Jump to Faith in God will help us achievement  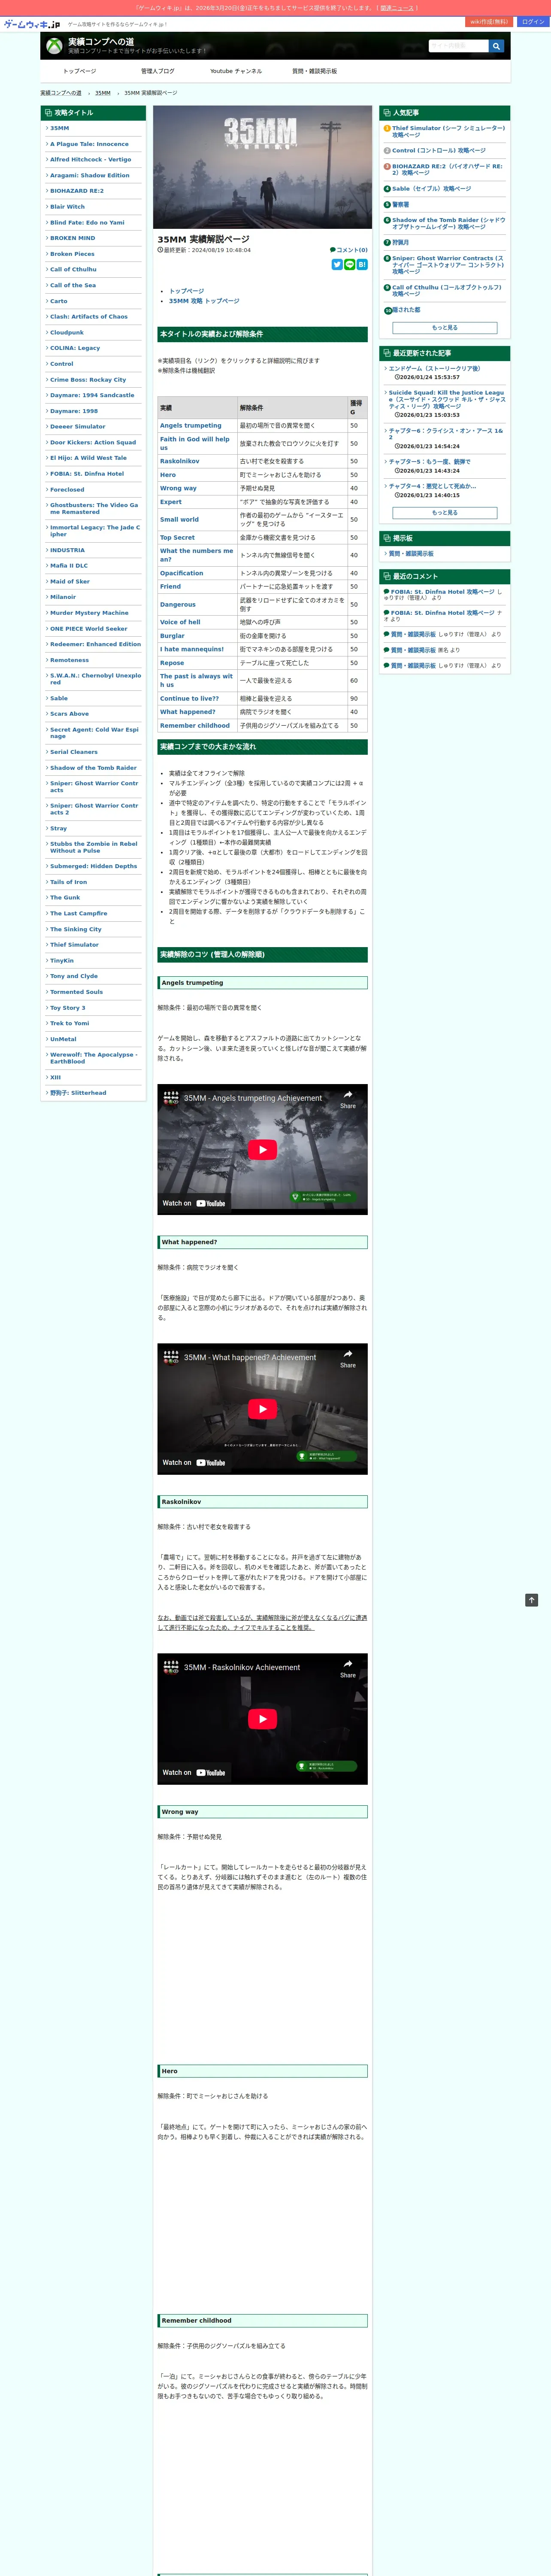click(x=195, y=443)
